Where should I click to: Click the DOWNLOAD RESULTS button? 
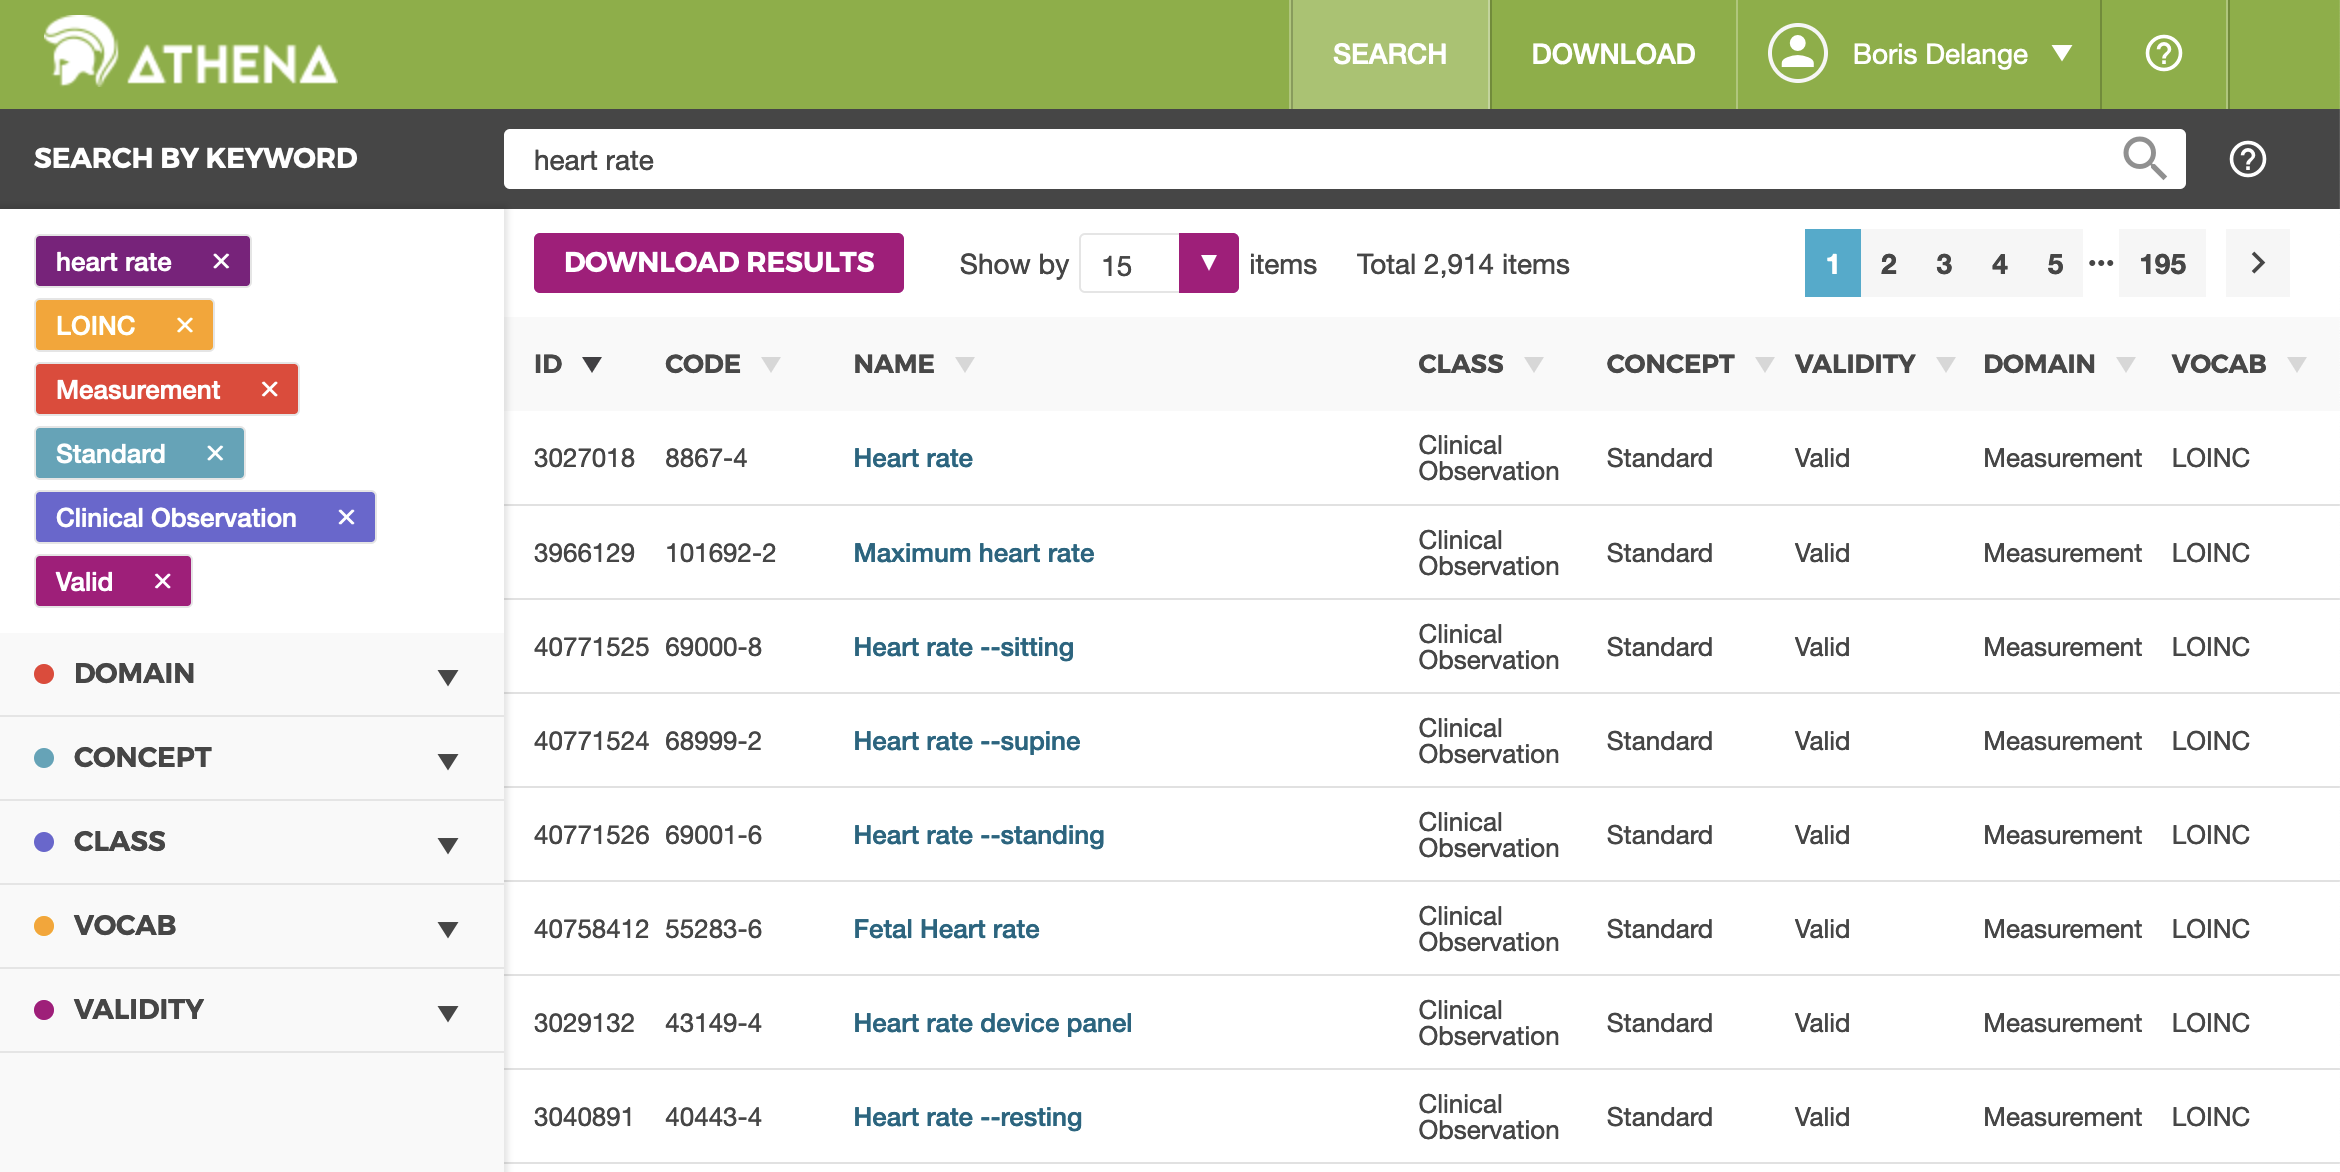click(x=719, y=263)
